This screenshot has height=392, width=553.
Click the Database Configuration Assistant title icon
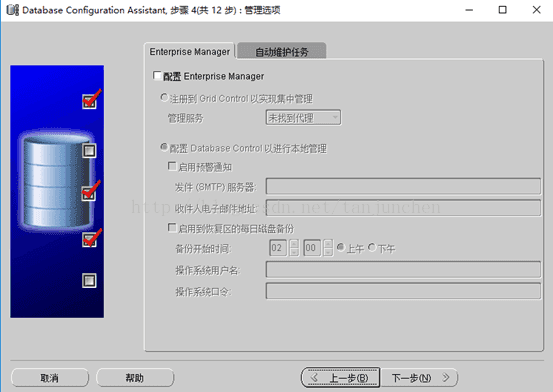coord(12,10)
